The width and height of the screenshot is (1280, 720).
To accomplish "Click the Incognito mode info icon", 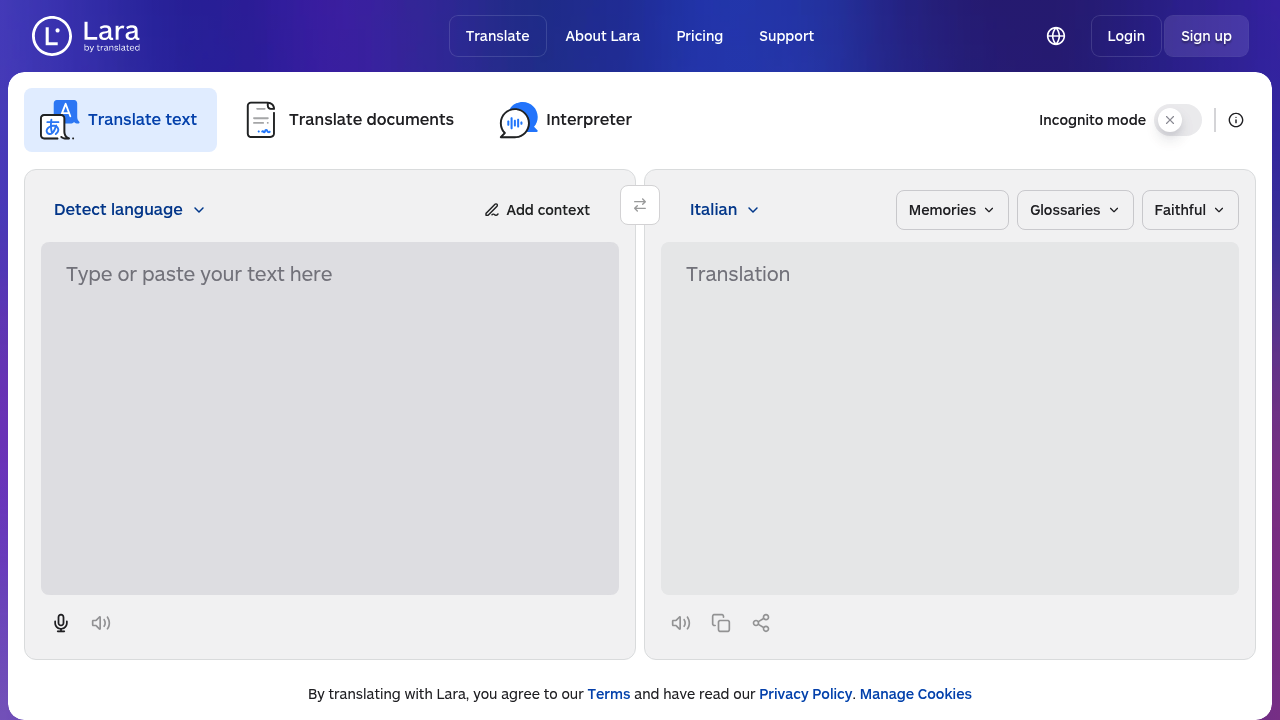I will point(1236,120).
